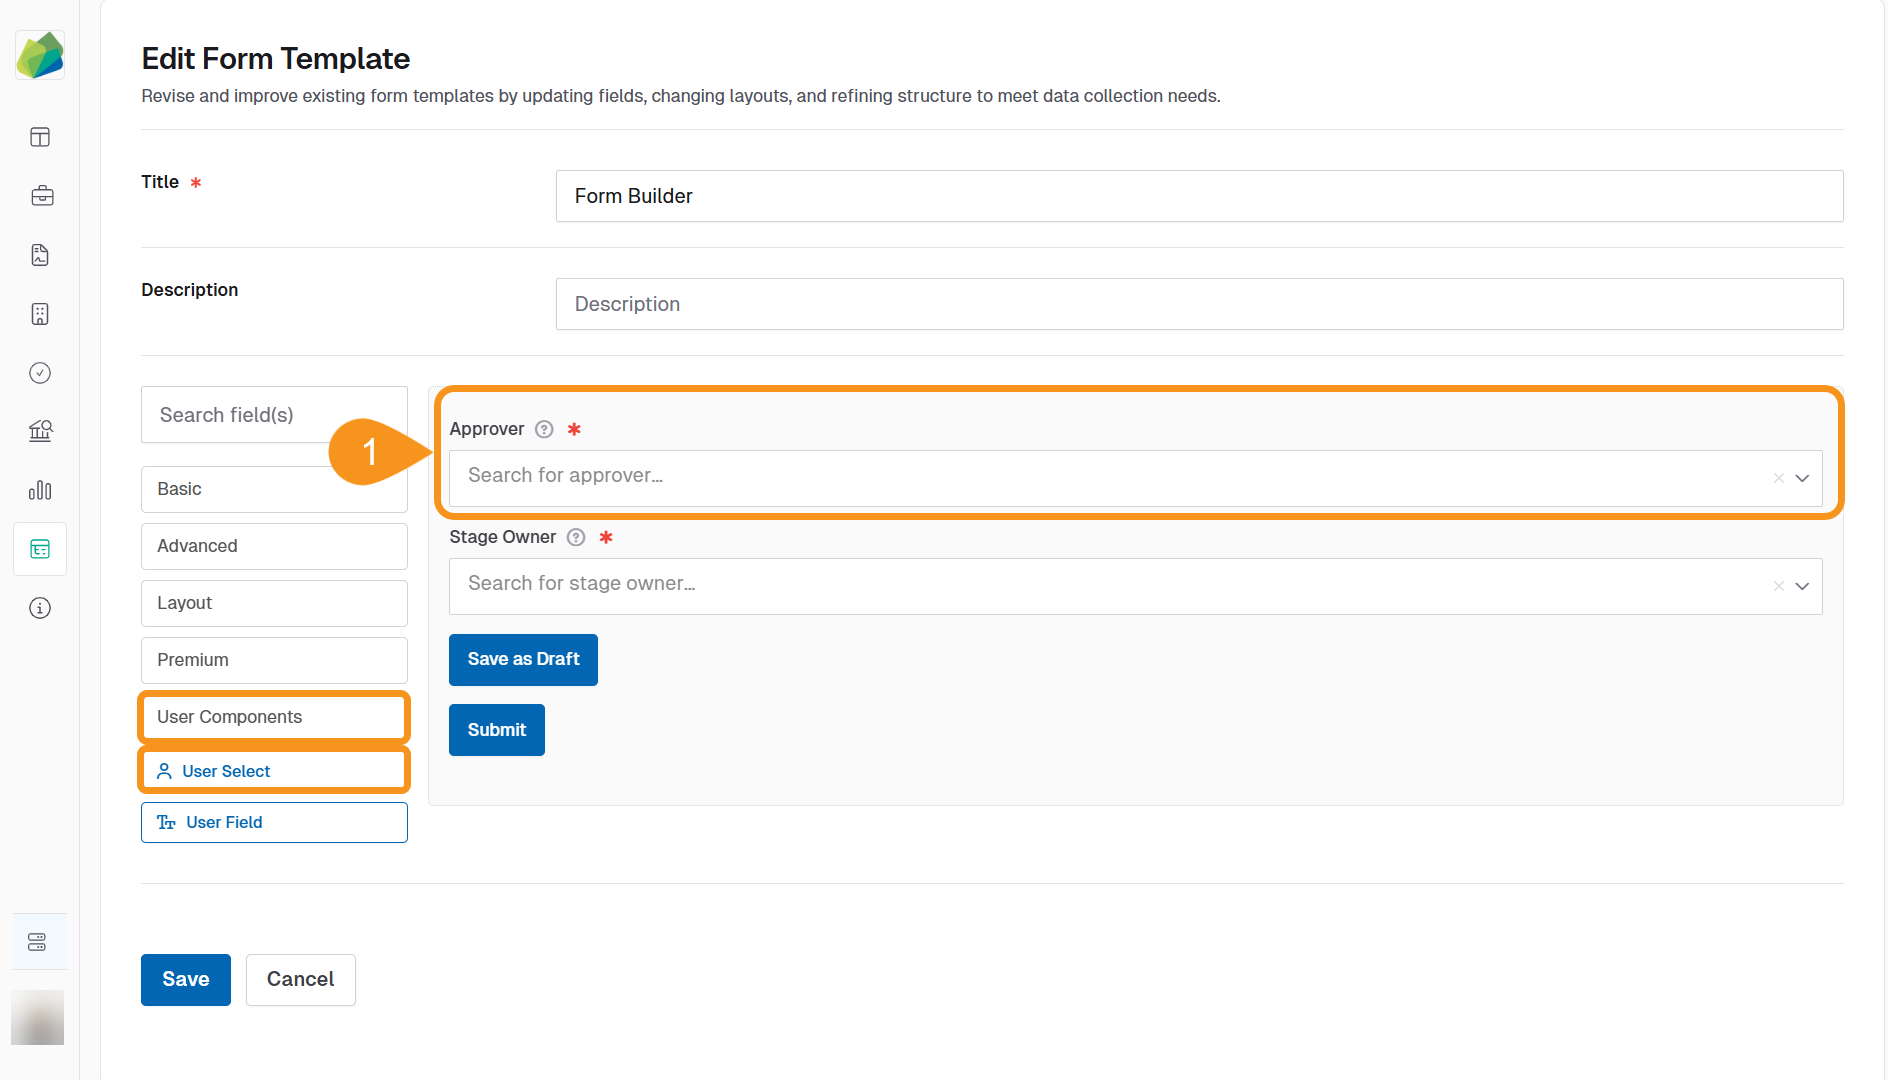Switch to the Premium fields category

[273, 660]
